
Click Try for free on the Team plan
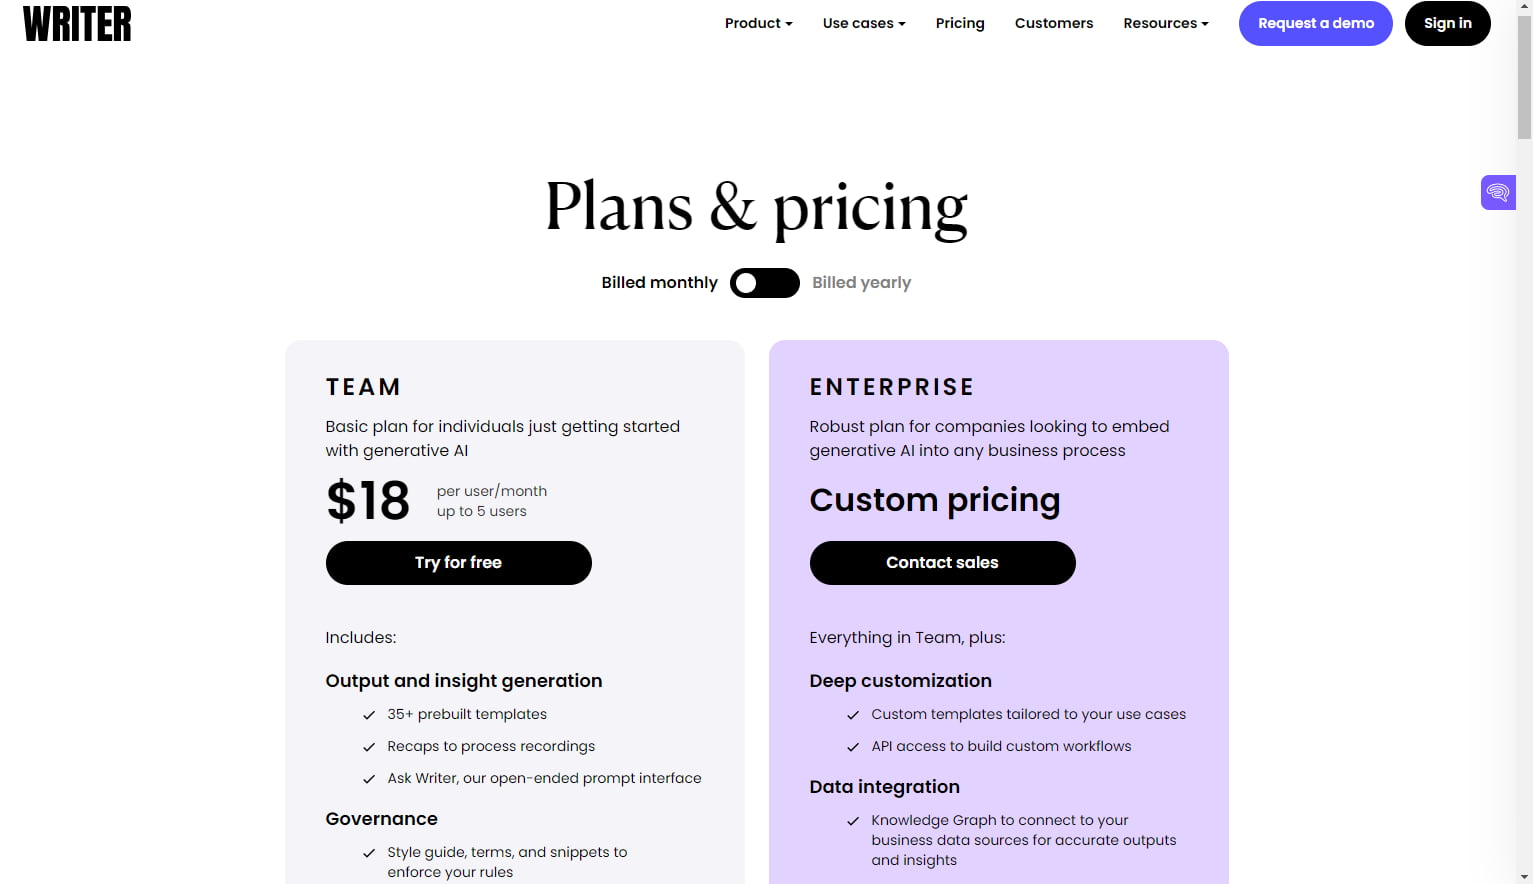tap(458, 562)
